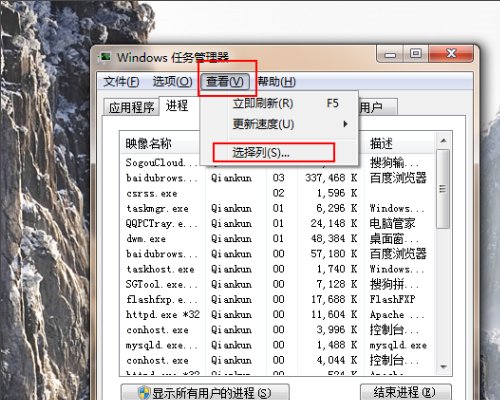
Task: Select the taskhost.exe process
Action: (x=277, y=269)
